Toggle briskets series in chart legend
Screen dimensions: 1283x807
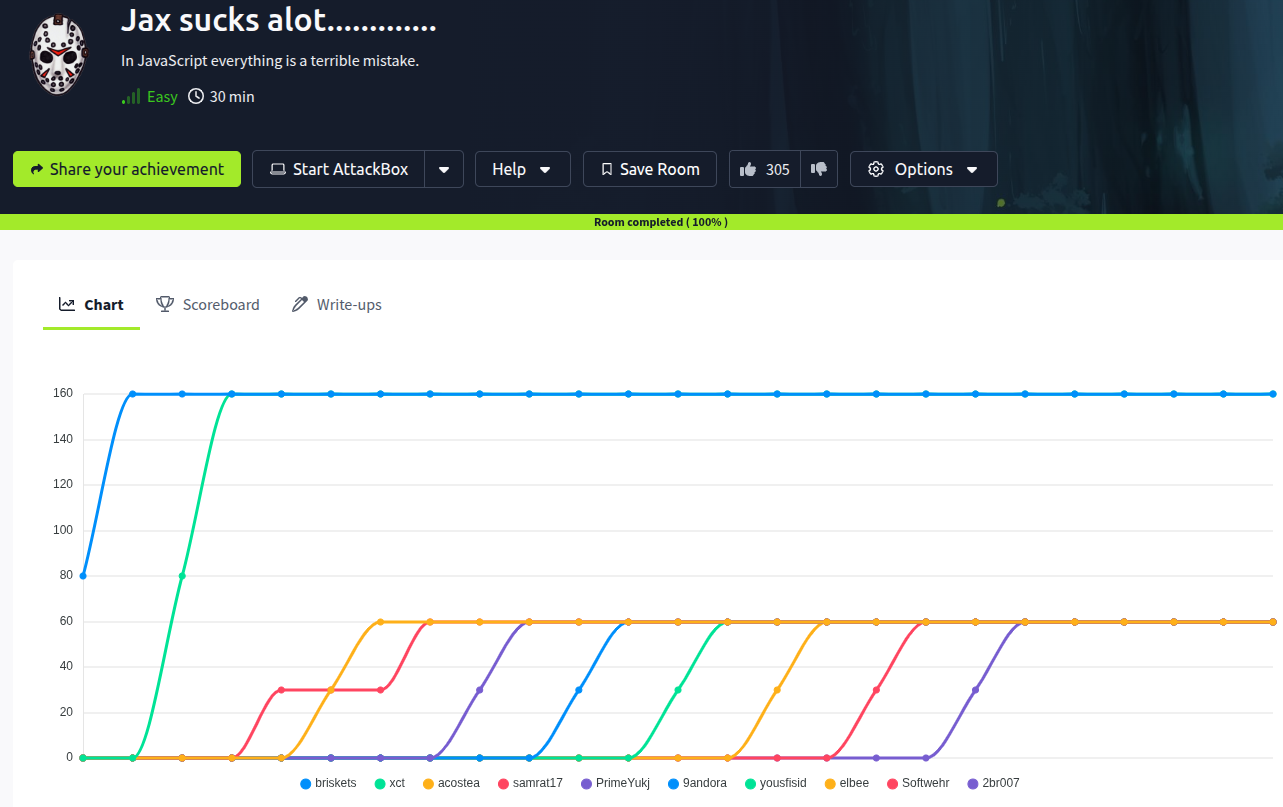click(x=328, y=783)
